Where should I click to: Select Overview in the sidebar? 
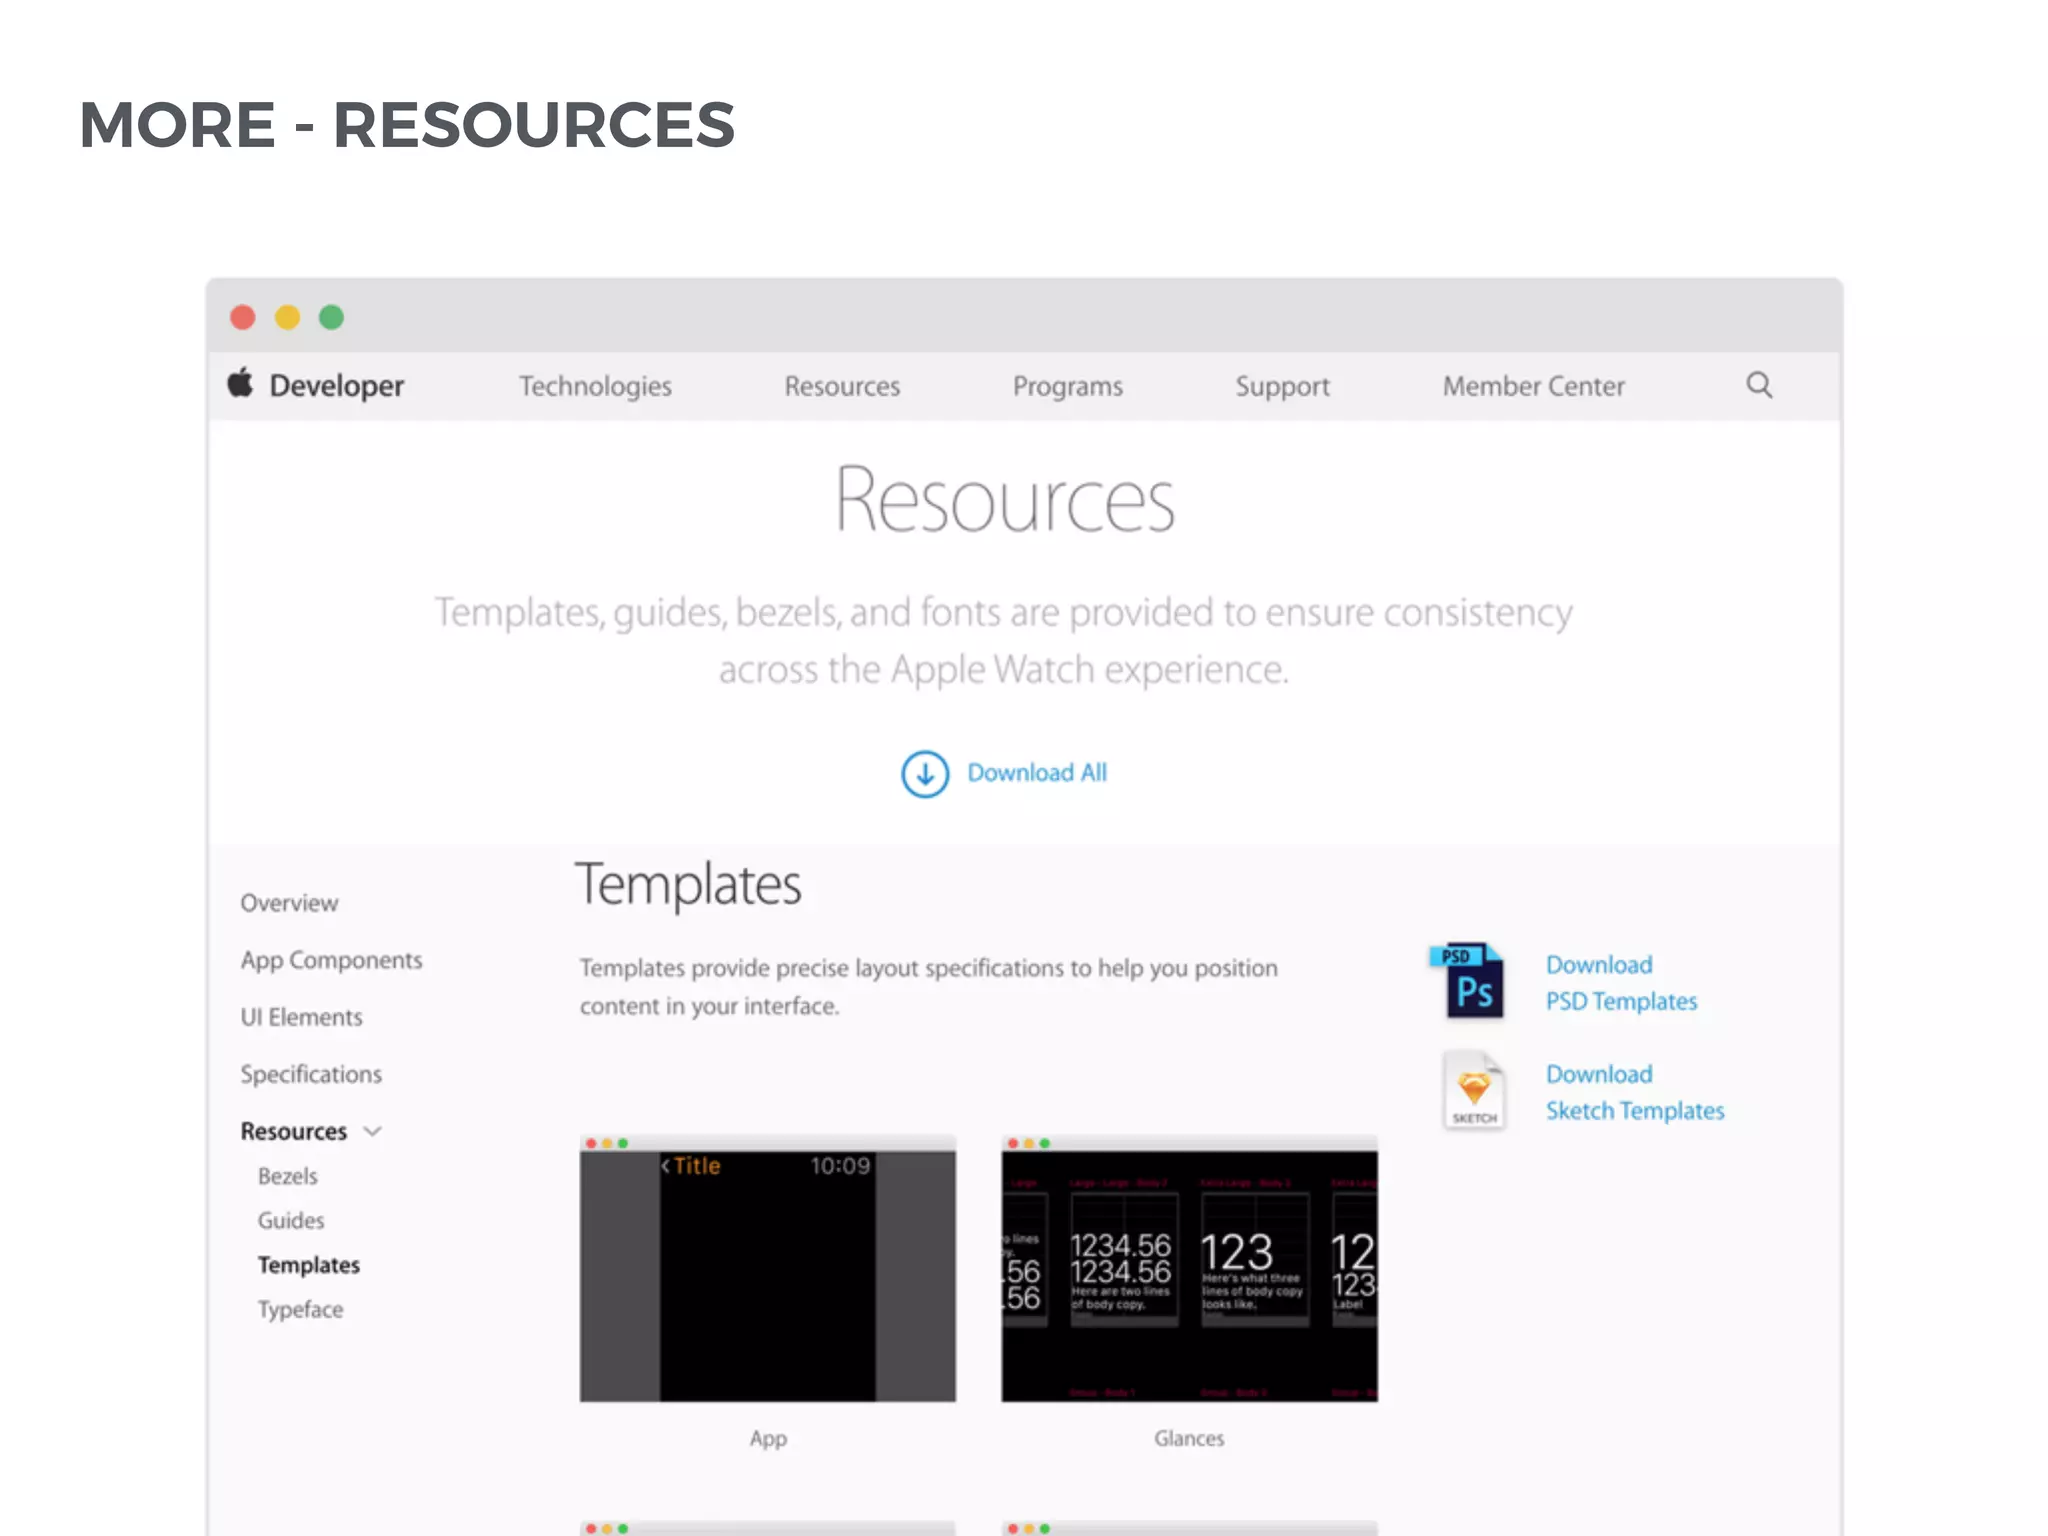click(289, 903)
